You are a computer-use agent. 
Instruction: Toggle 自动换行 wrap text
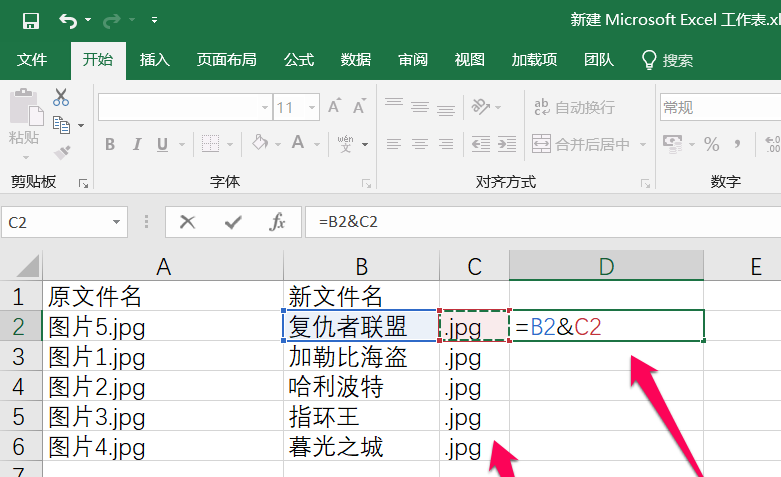tap(574, 107)
